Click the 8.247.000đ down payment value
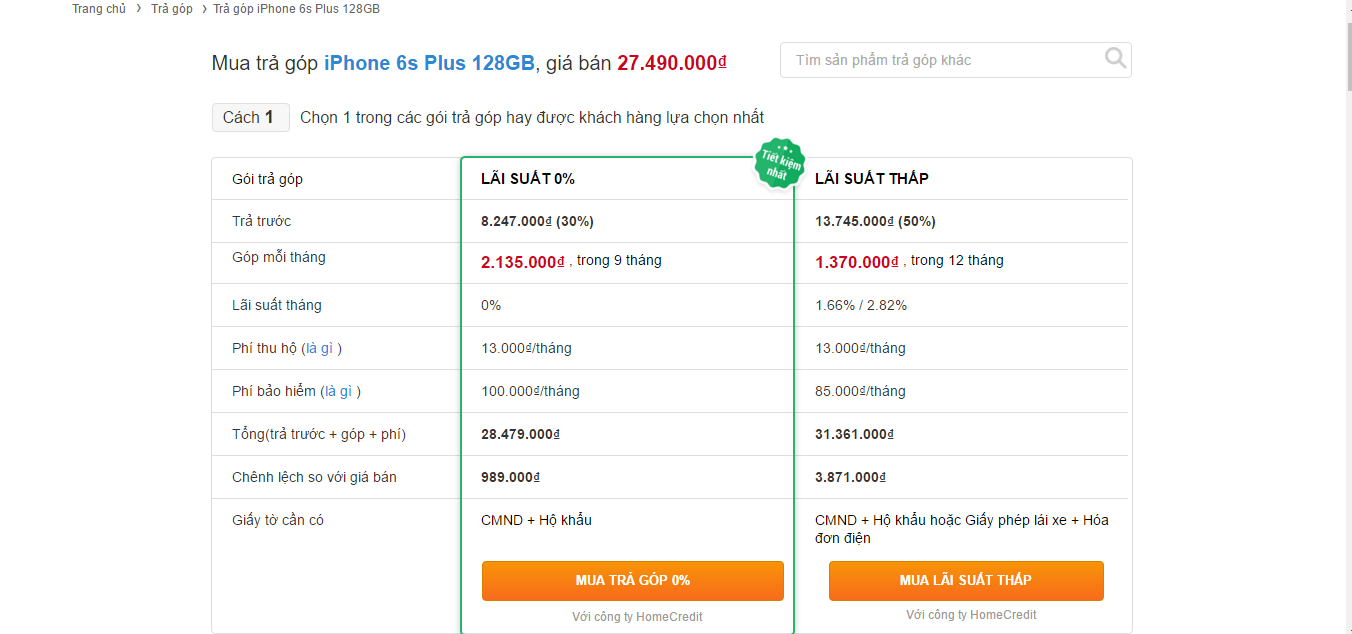This screenshot has width=1352, height=634. 514,220
